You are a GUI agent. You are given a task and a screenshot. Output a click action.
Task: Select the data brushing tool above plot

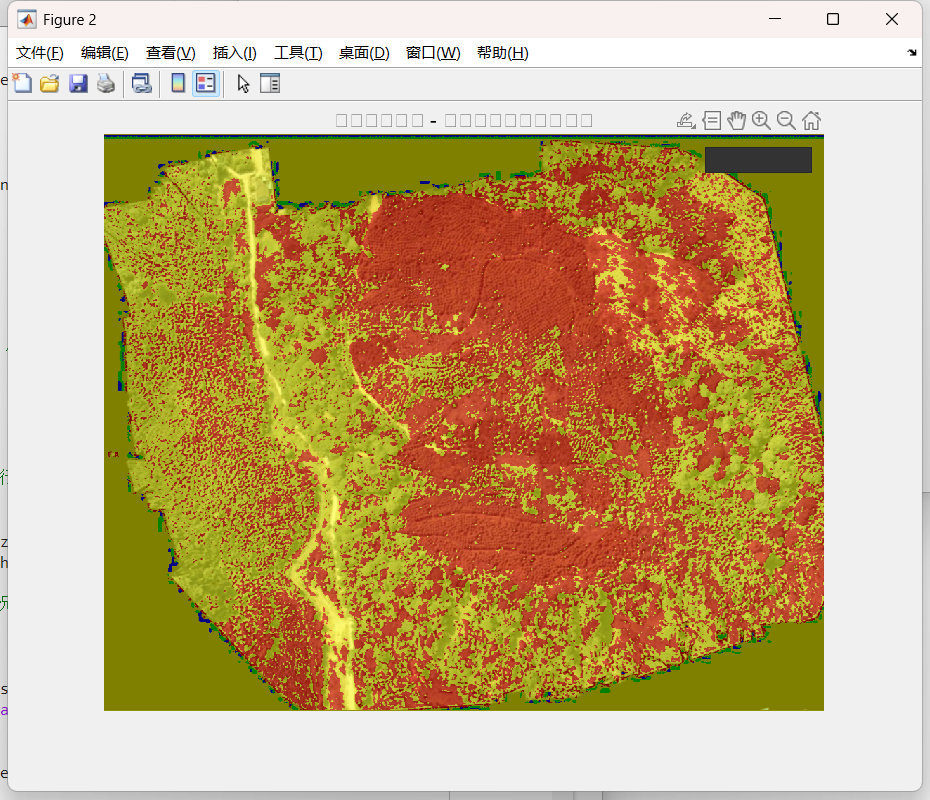711,121
